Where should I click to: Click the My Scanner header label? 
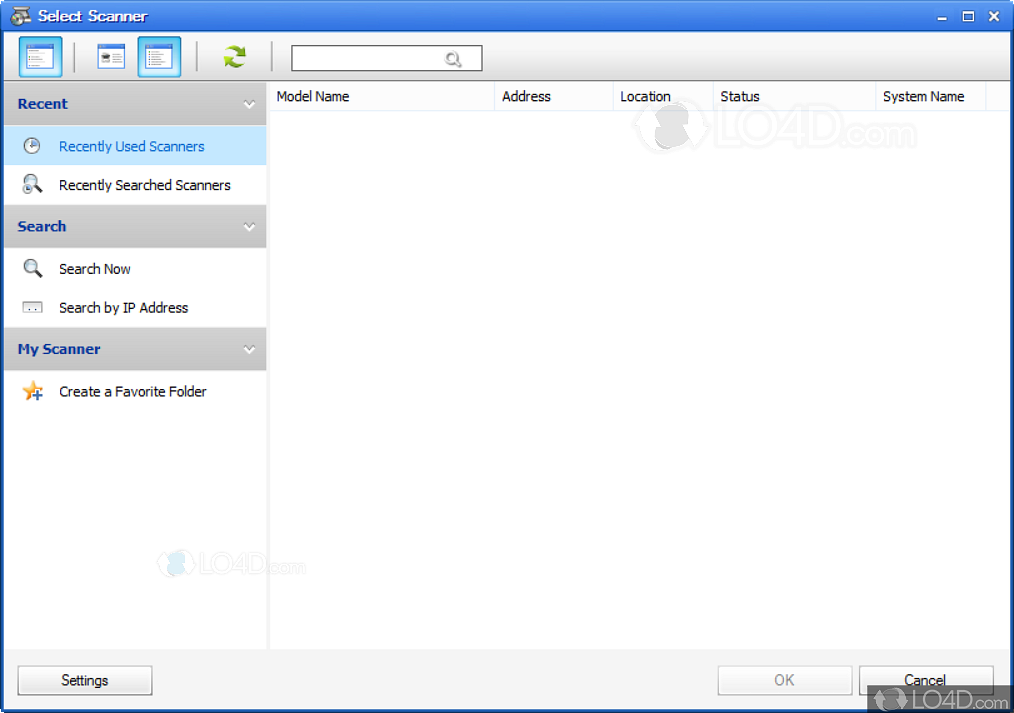tap(59, 350)
